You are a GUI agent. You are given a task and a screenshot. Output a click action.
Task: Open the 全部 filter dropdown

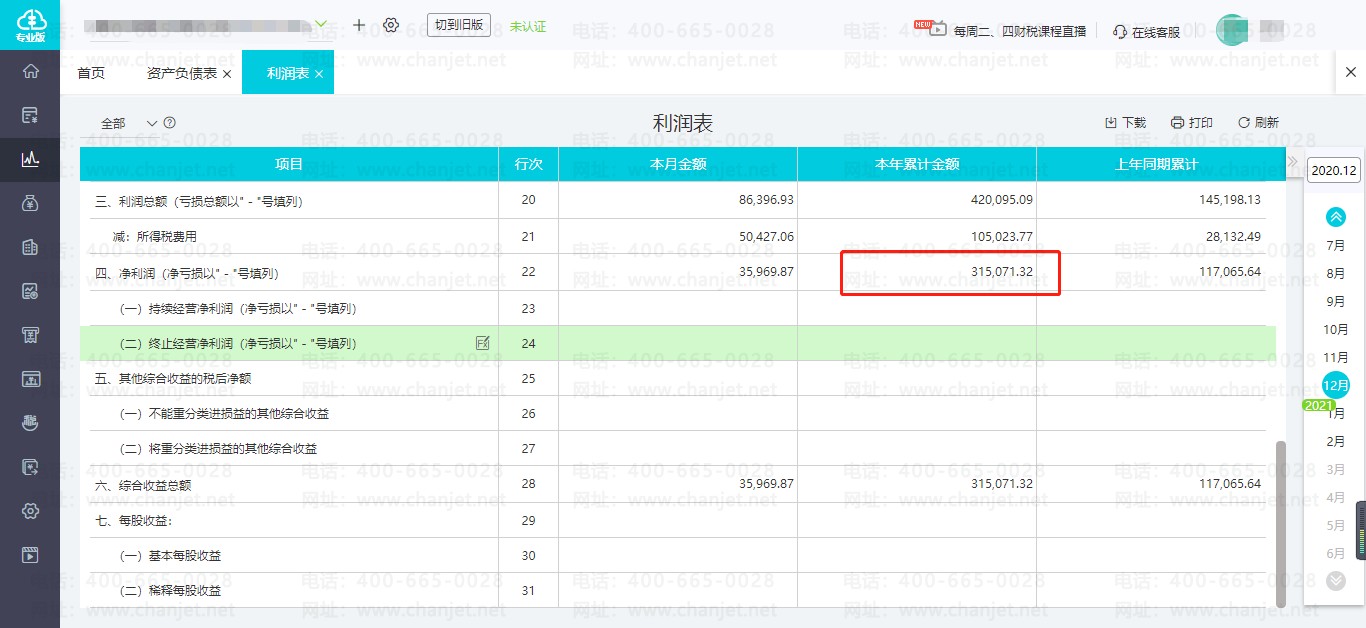click(128, 123)
